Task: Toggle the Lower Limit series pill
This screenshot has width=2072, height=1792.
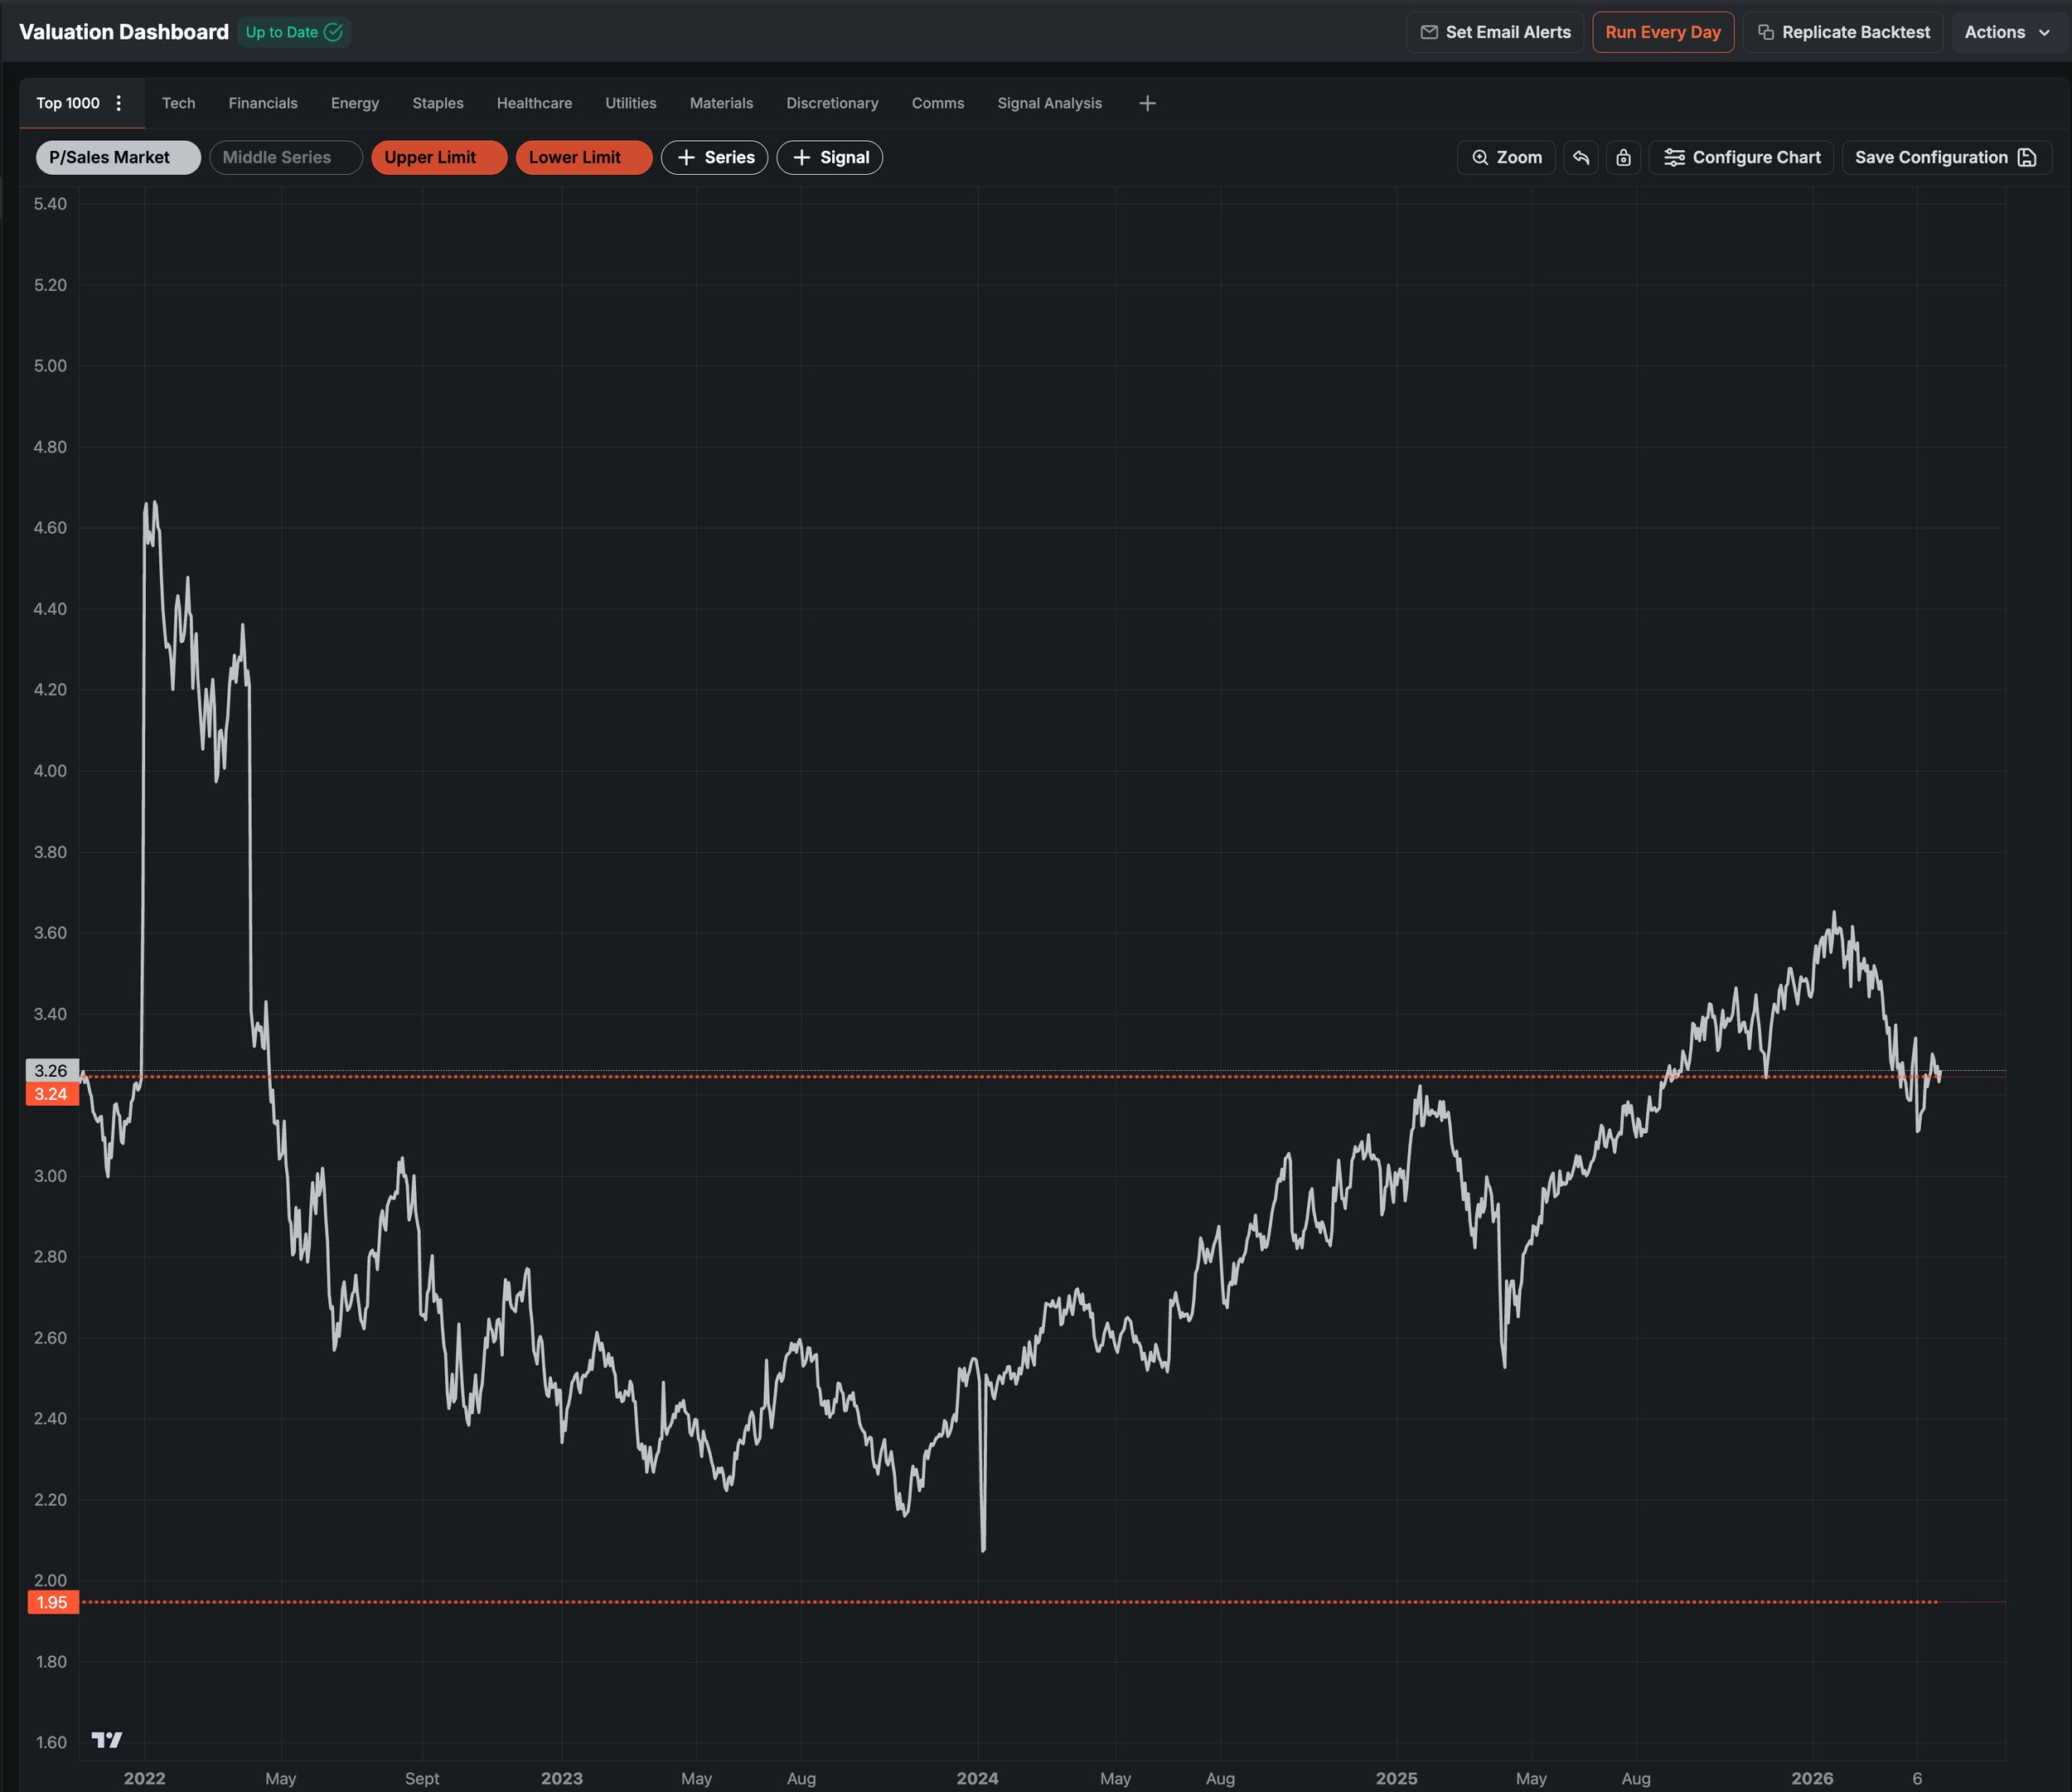Action: tap(583, 157)
